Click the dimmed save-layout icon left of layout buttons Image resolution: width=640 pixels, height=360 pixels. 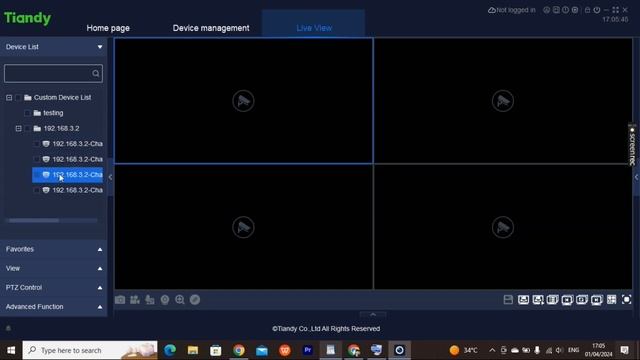[x=508, y=300]
